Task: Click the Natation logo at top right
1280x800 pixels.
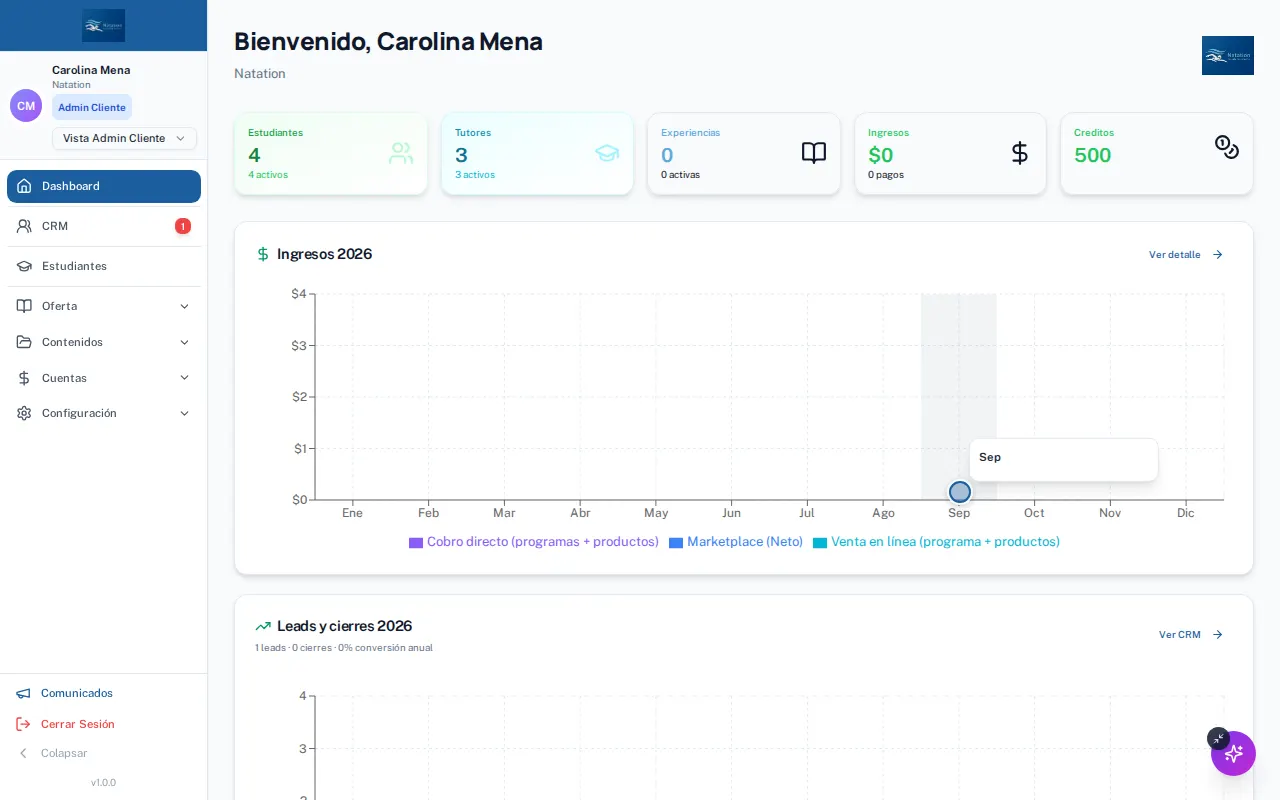Action: pos(1228,55)
